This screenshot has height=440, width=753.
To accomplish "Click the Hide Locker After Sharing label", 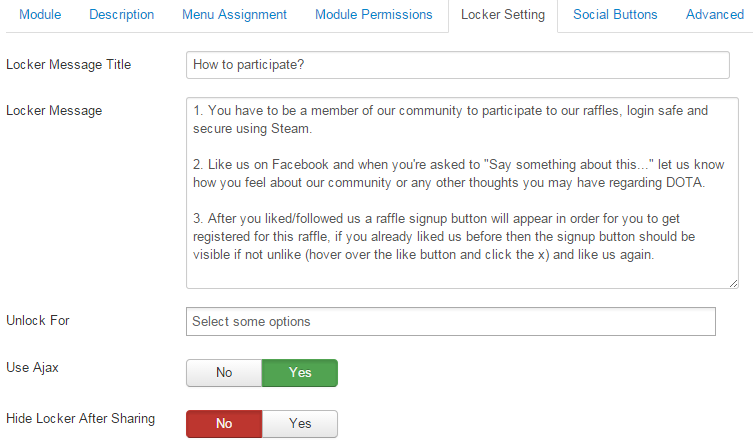I will click(x=80, y=419).
